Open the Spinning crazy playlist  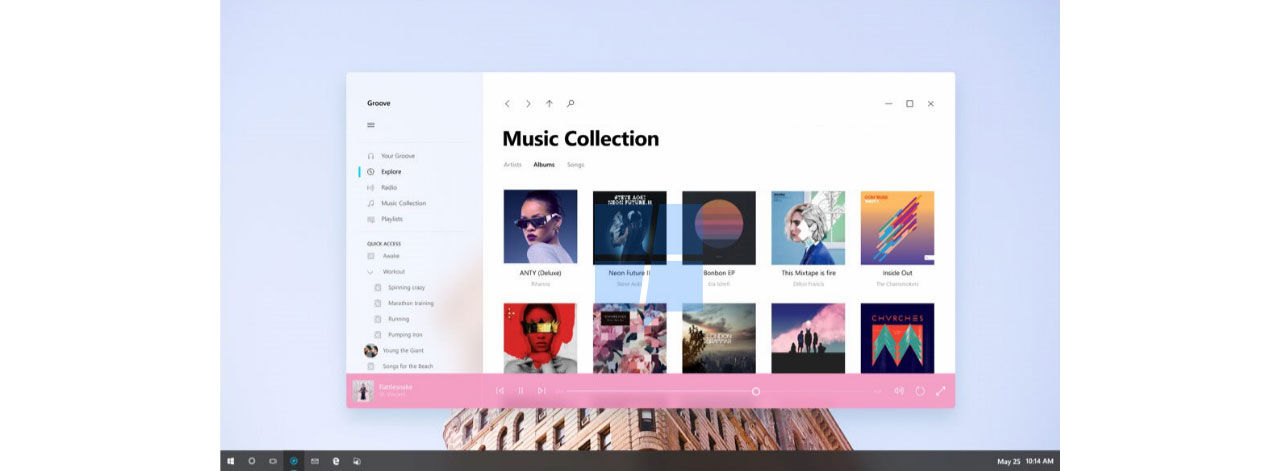coord(407,287)
